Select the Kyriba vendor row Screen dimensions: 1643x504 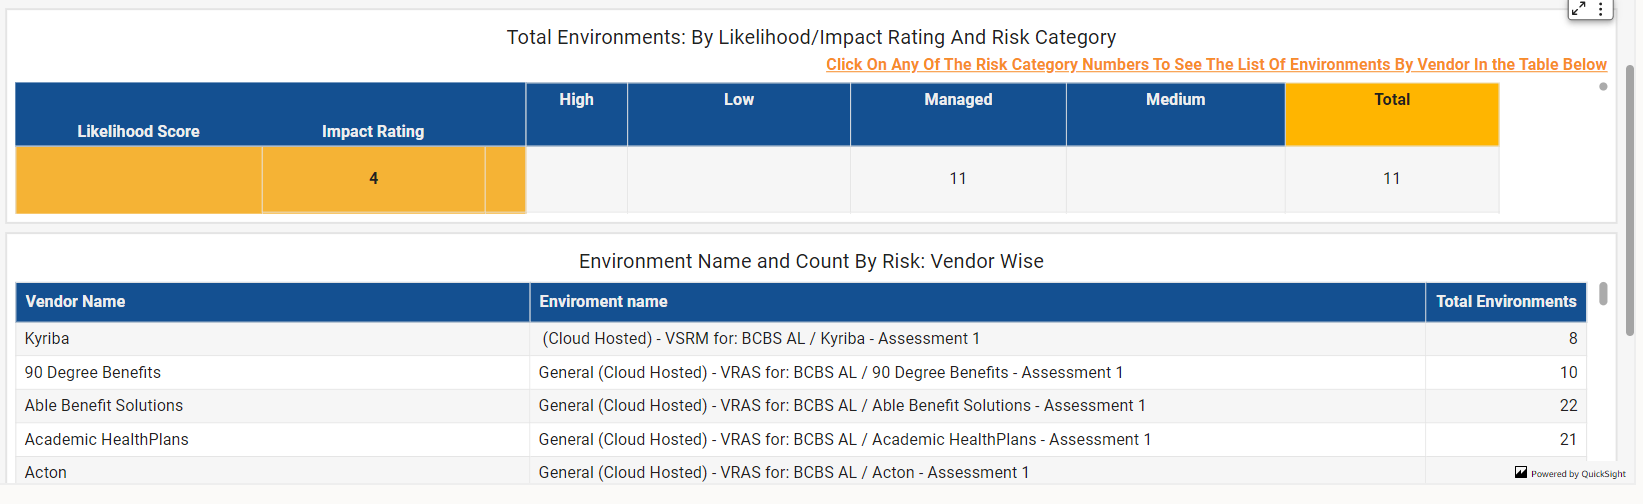pyautogui.click(x=801, y=339)
